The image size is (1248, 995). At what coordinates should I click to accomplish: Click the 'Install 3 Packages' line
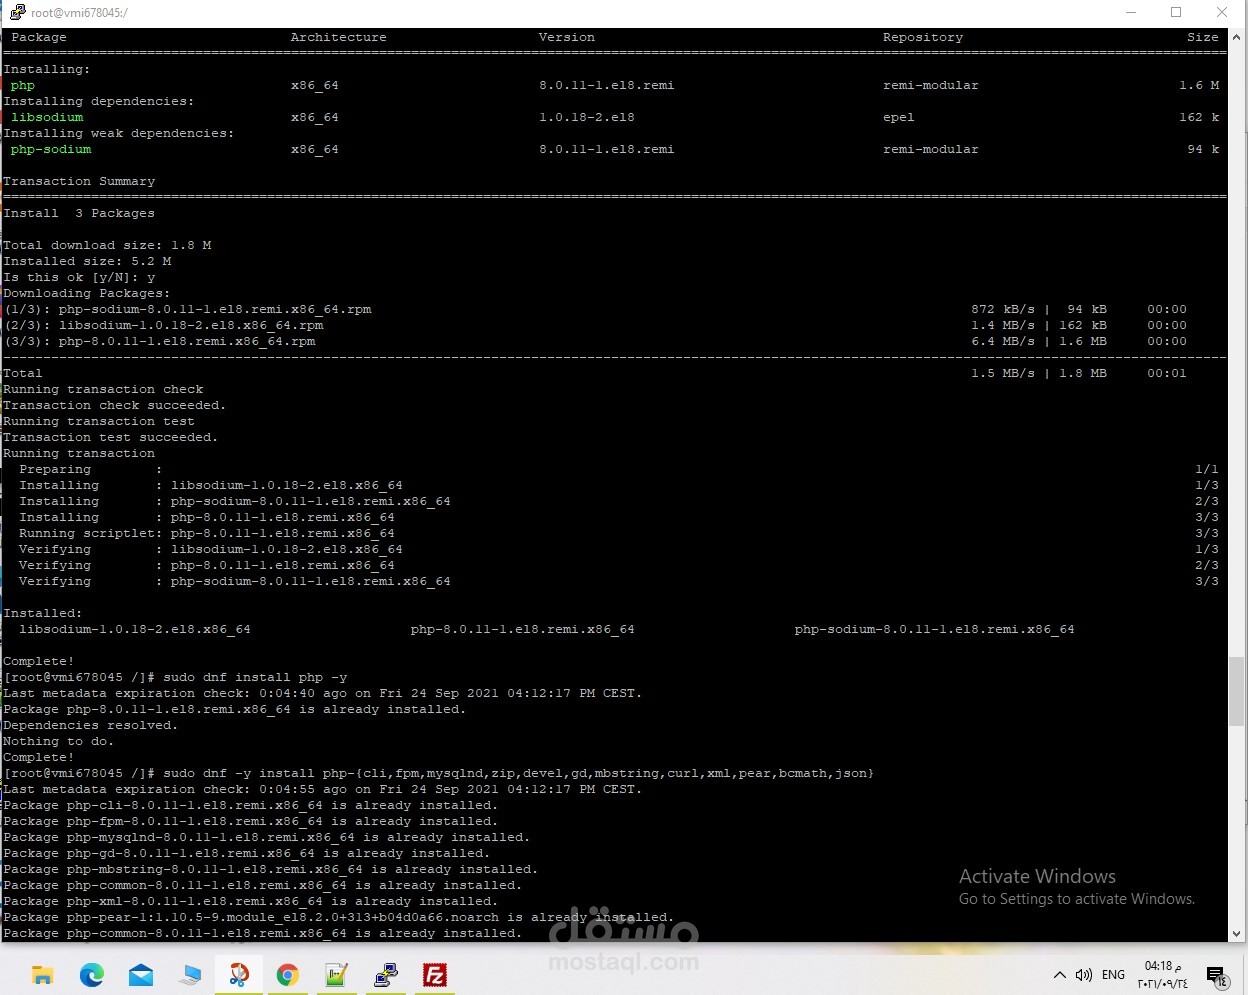pos(79,213)
